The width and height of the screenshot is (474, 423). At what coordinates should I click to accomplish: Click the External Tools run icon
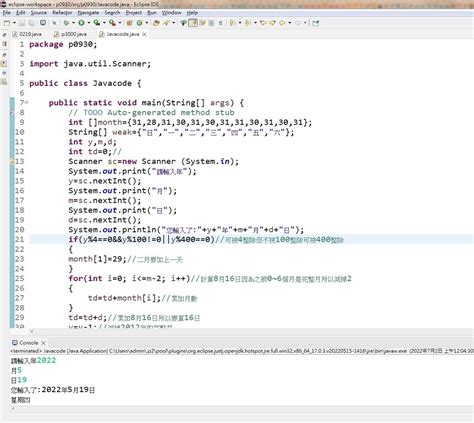(x=112, y=23)
